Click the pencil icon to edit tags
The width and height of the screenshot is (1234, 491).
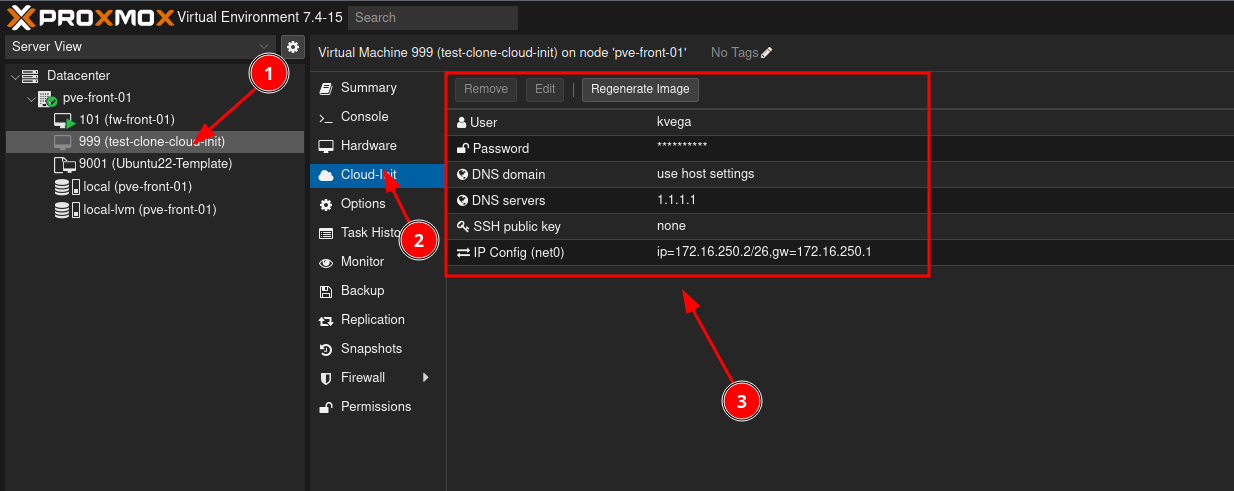[x=767, y=53]
